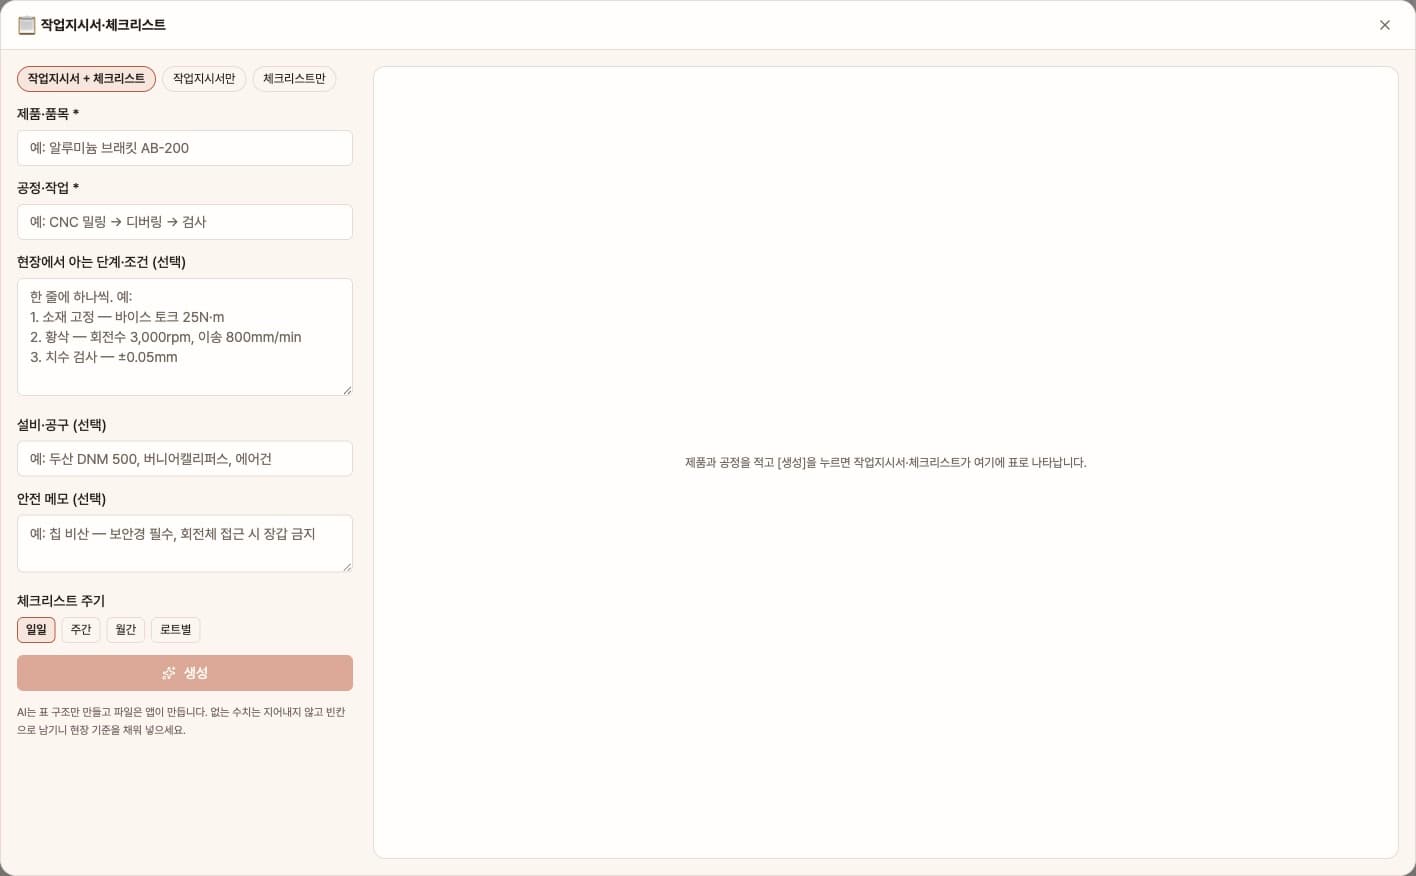
Task: Focus the 안전 메모 textarea
Action: (185, 544)
